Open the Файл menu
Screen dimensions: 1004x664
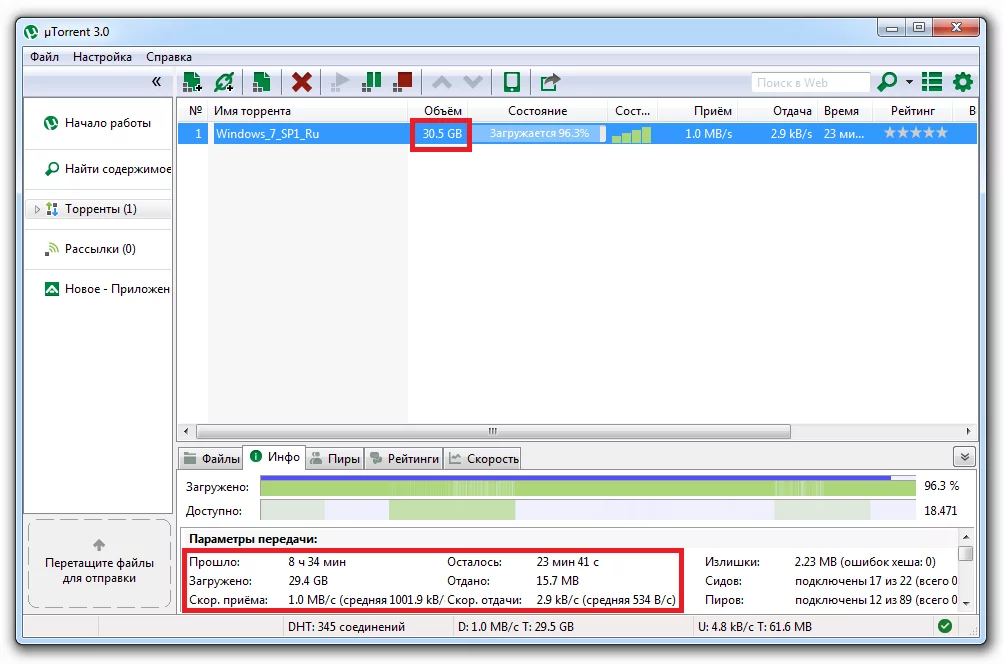(x=44, y=57)
